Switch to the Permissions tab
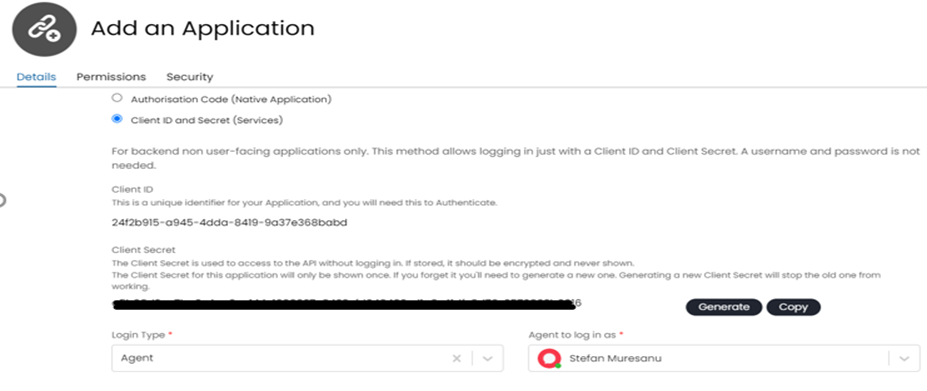Image resolution: width=927 pixels, height=391 pixels. point(111,77)
